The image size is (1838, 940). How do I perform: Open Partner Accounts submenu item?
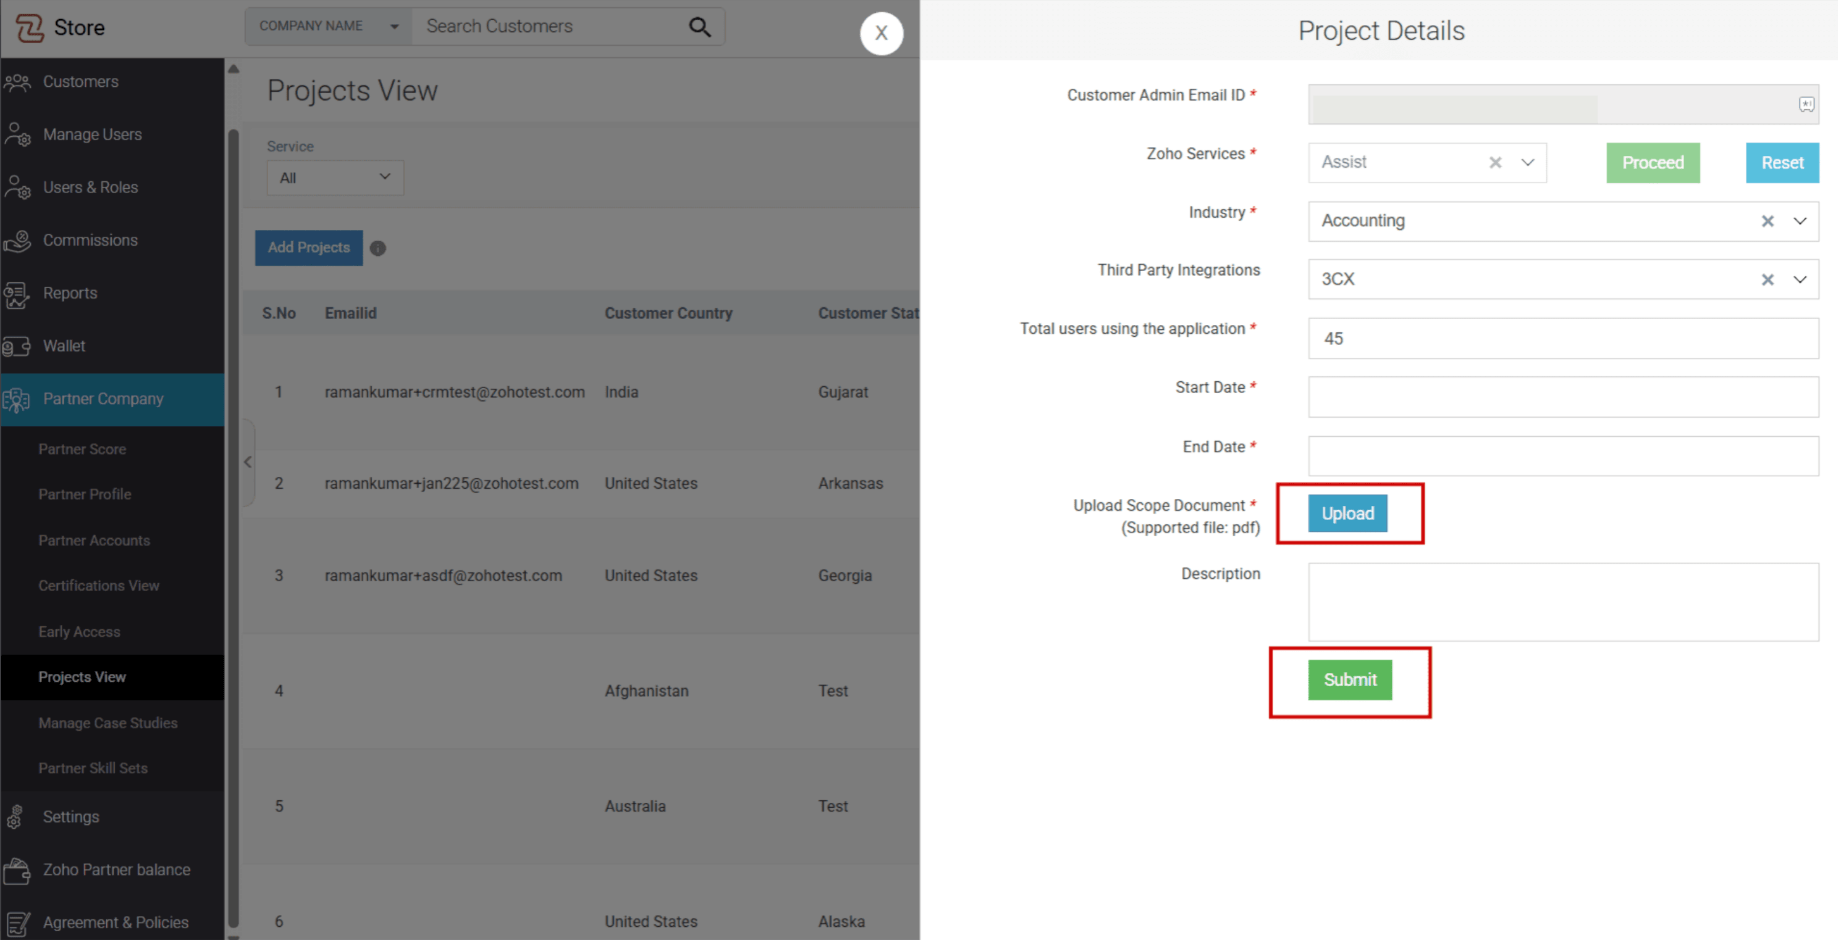point(94,540)
